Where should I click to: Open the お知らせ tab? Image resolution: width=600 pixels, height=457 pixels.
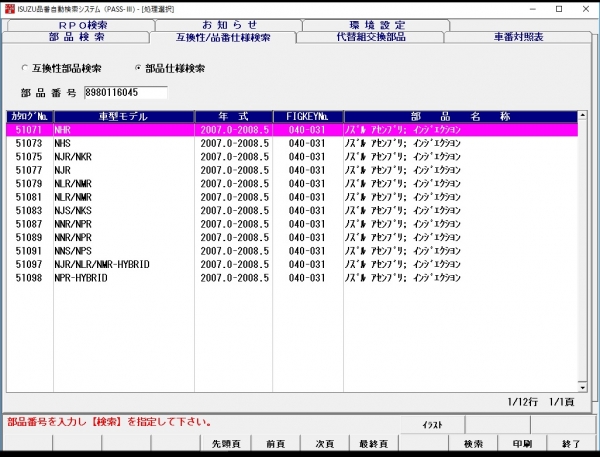click(229, 25)
